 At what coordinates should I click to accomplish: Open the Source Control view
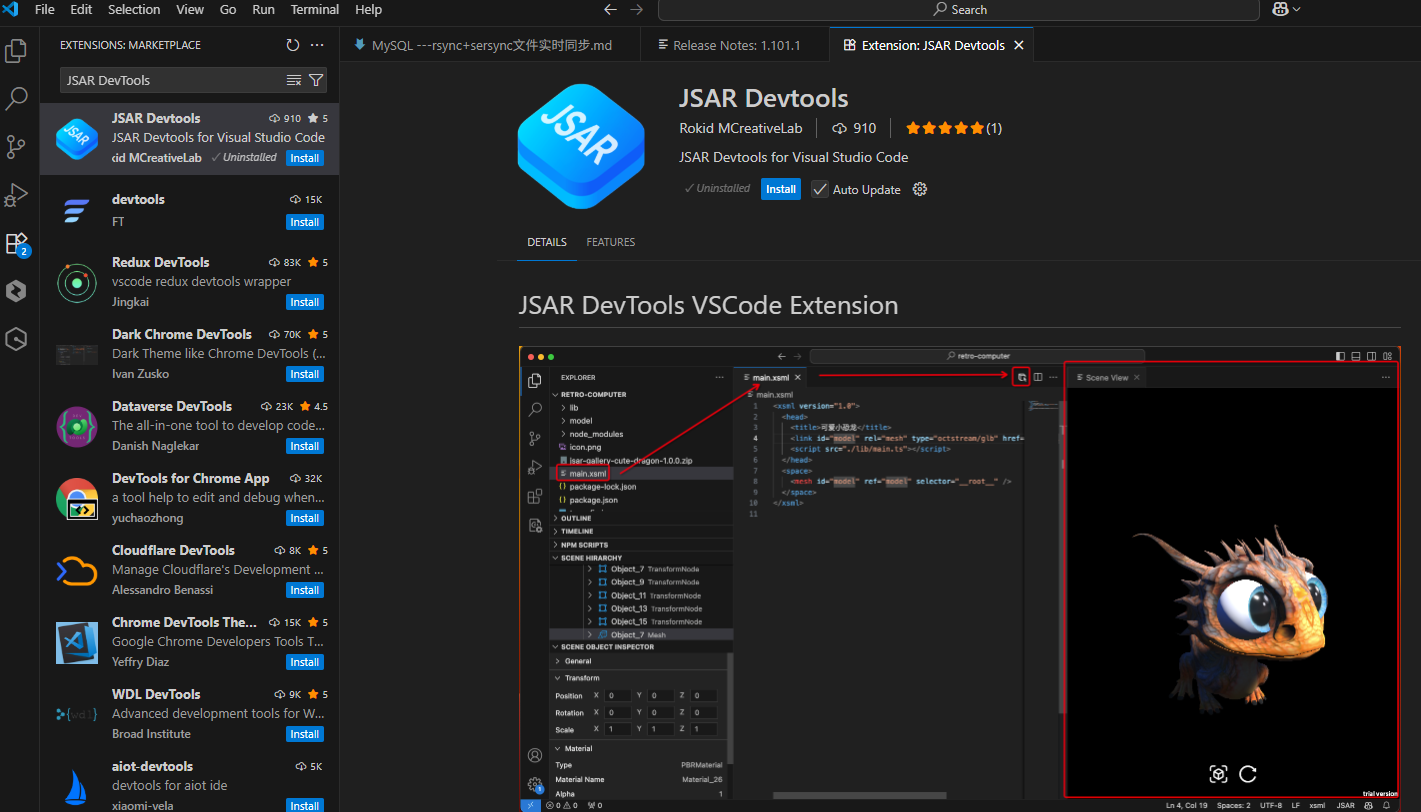click(x=16, y=146)
